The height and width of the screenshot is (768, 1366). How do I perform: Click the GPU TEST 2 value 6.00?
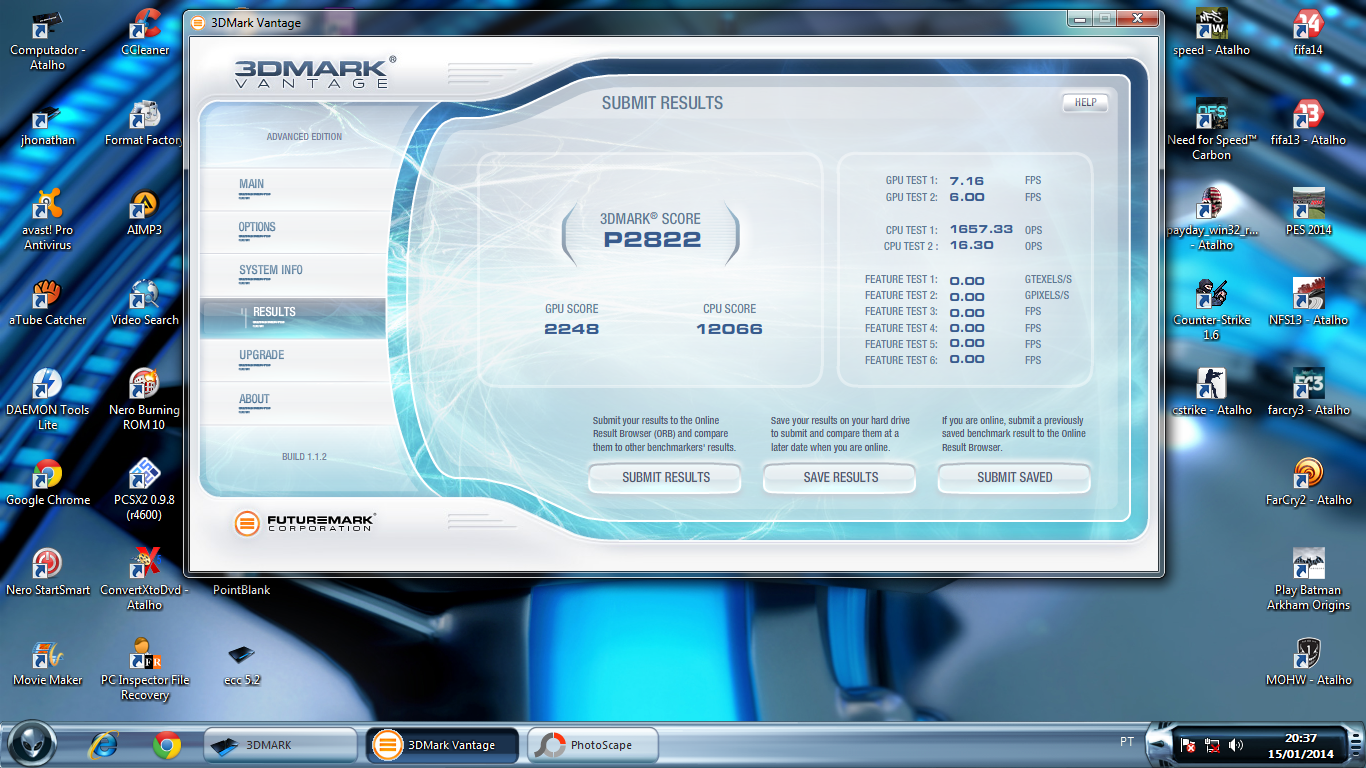pos(967,197)
